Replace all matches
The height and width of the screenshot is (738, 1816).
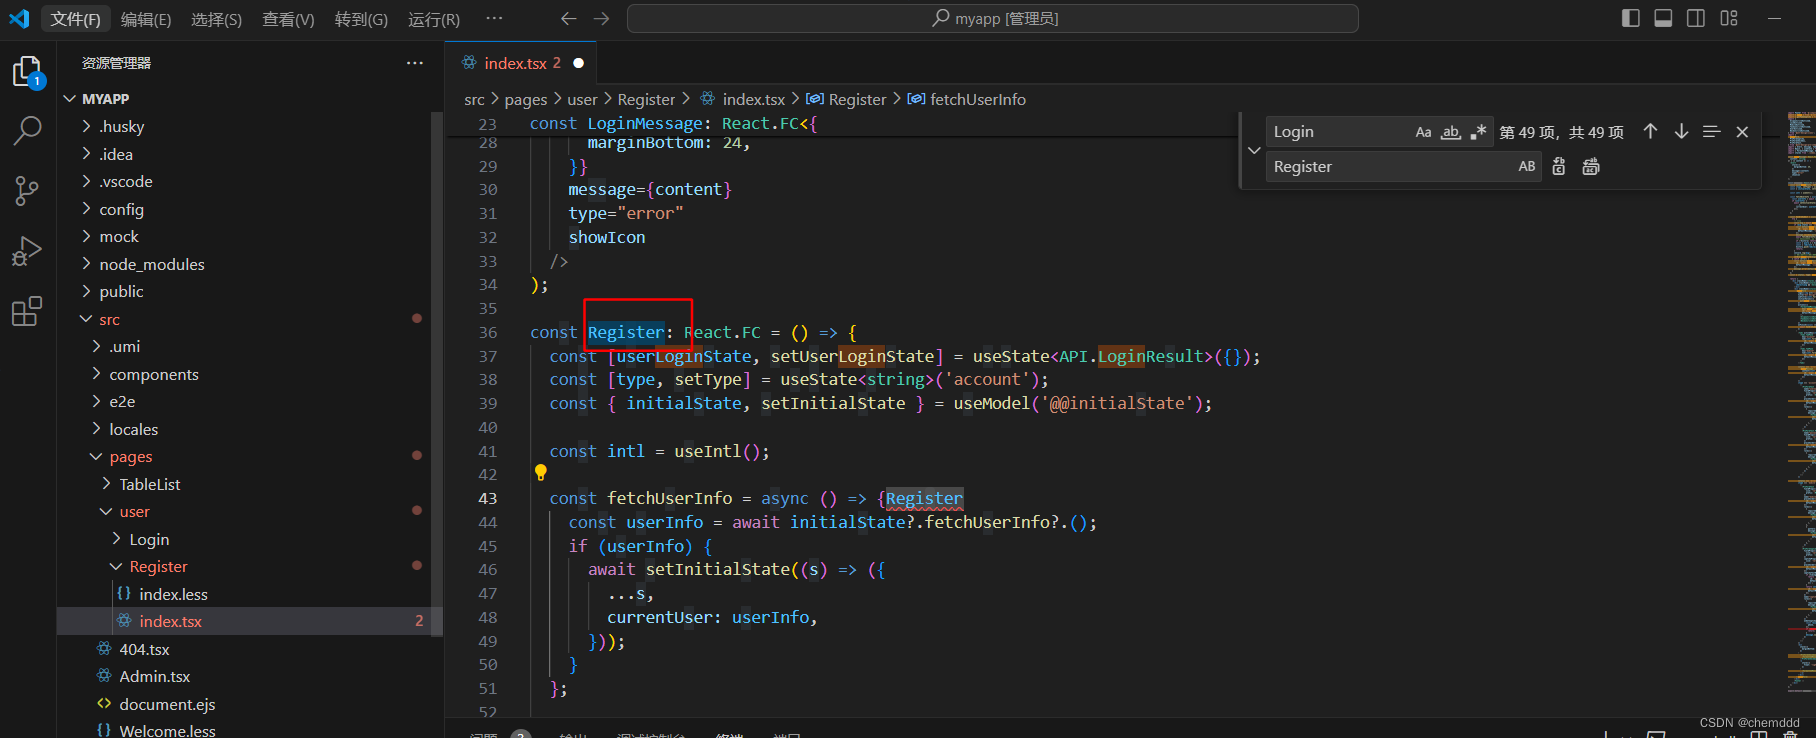pos(1591,167)
